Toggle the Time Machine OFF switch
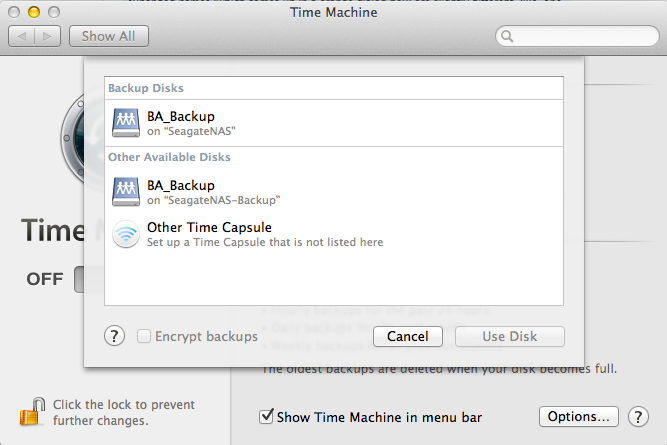Image resolution: width=667 pixels, height=445 pixels. tap(79, 279)
